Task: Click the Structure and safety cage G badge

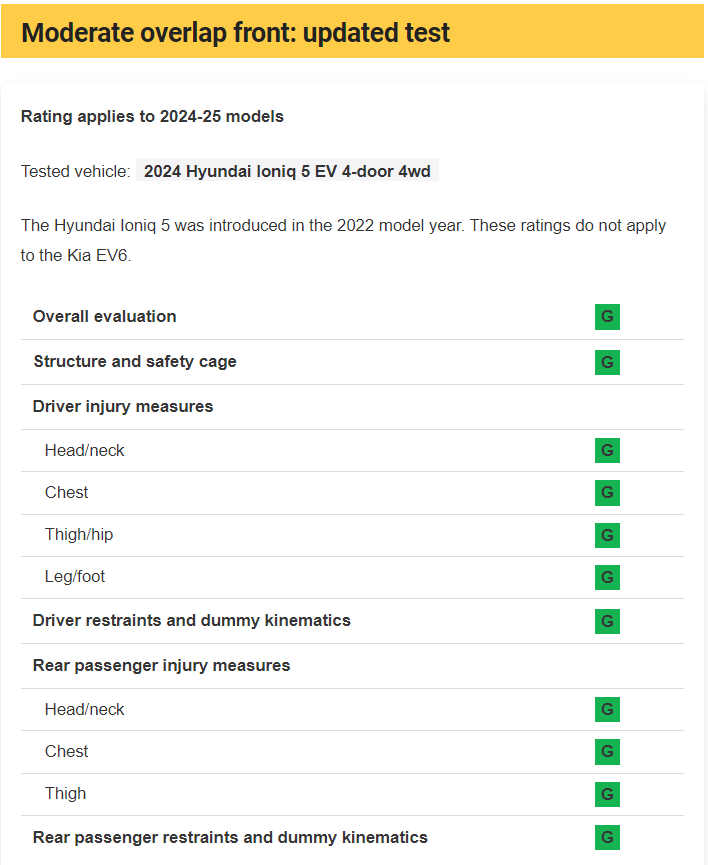Action: (607, 362)
